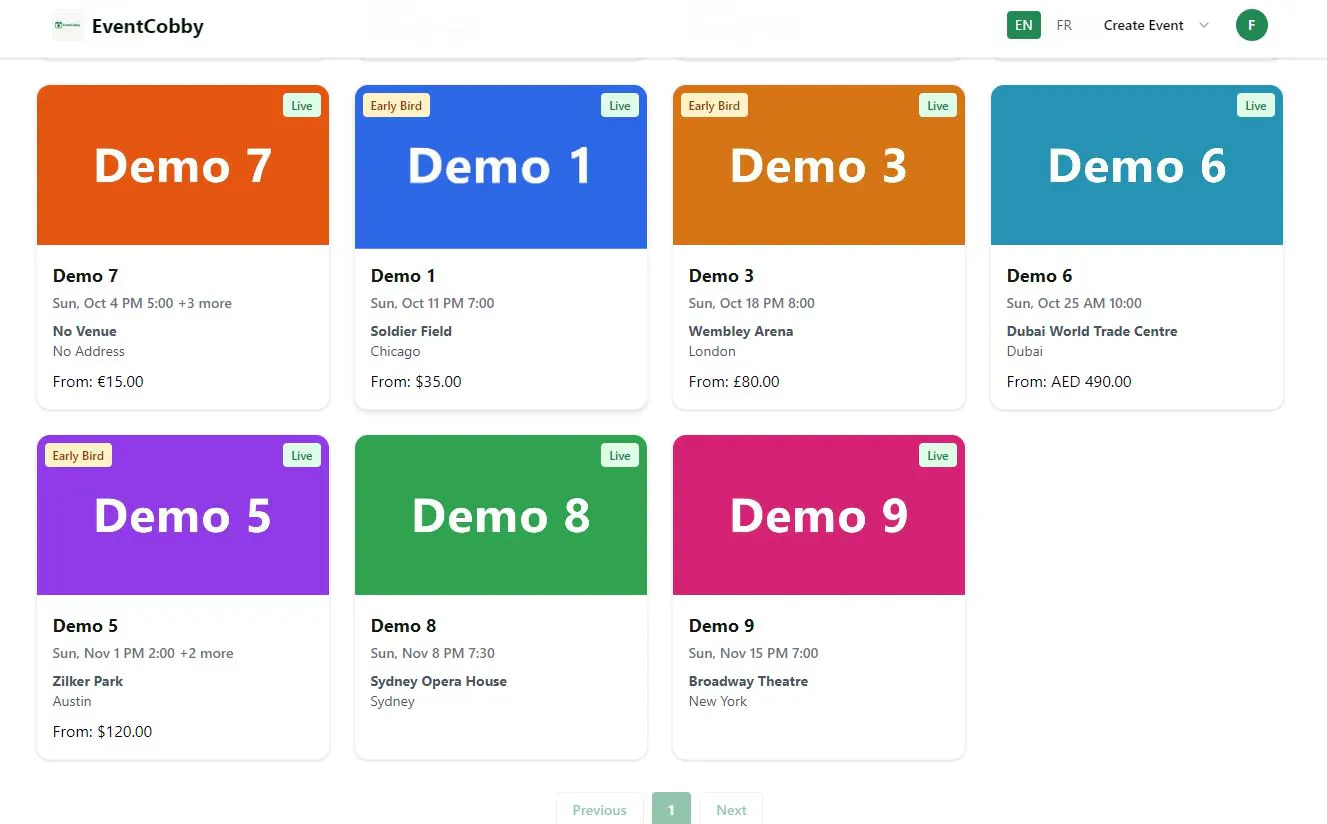Switch language to EN
1327x824 pixels.
[1024, 25]
